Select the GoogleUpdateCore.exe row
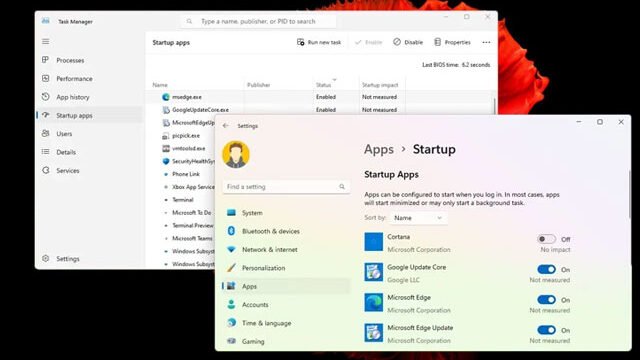This screenshot has width=640, height=360. click(320, 110)
